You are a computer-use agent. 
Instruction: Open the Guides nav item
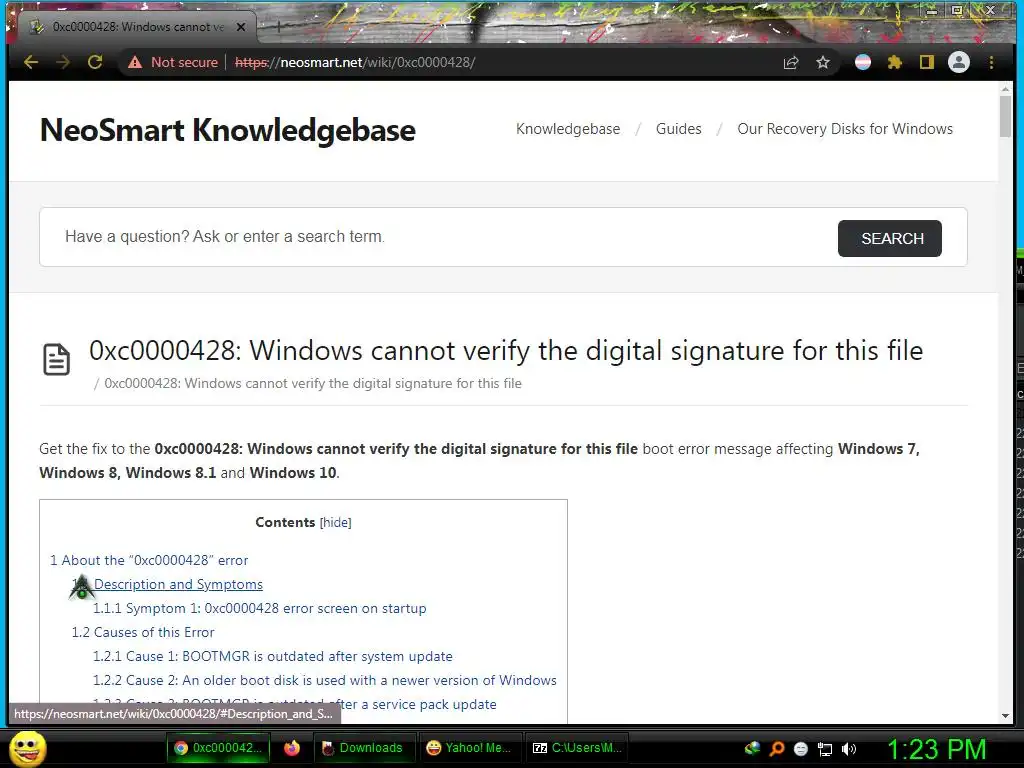click(679, 129)
